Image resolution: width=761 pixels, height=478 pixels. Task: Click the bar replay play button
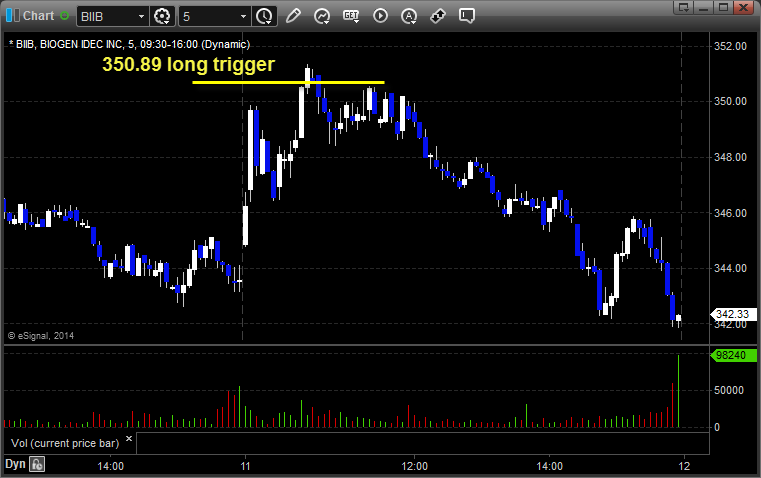click(380, 16)
